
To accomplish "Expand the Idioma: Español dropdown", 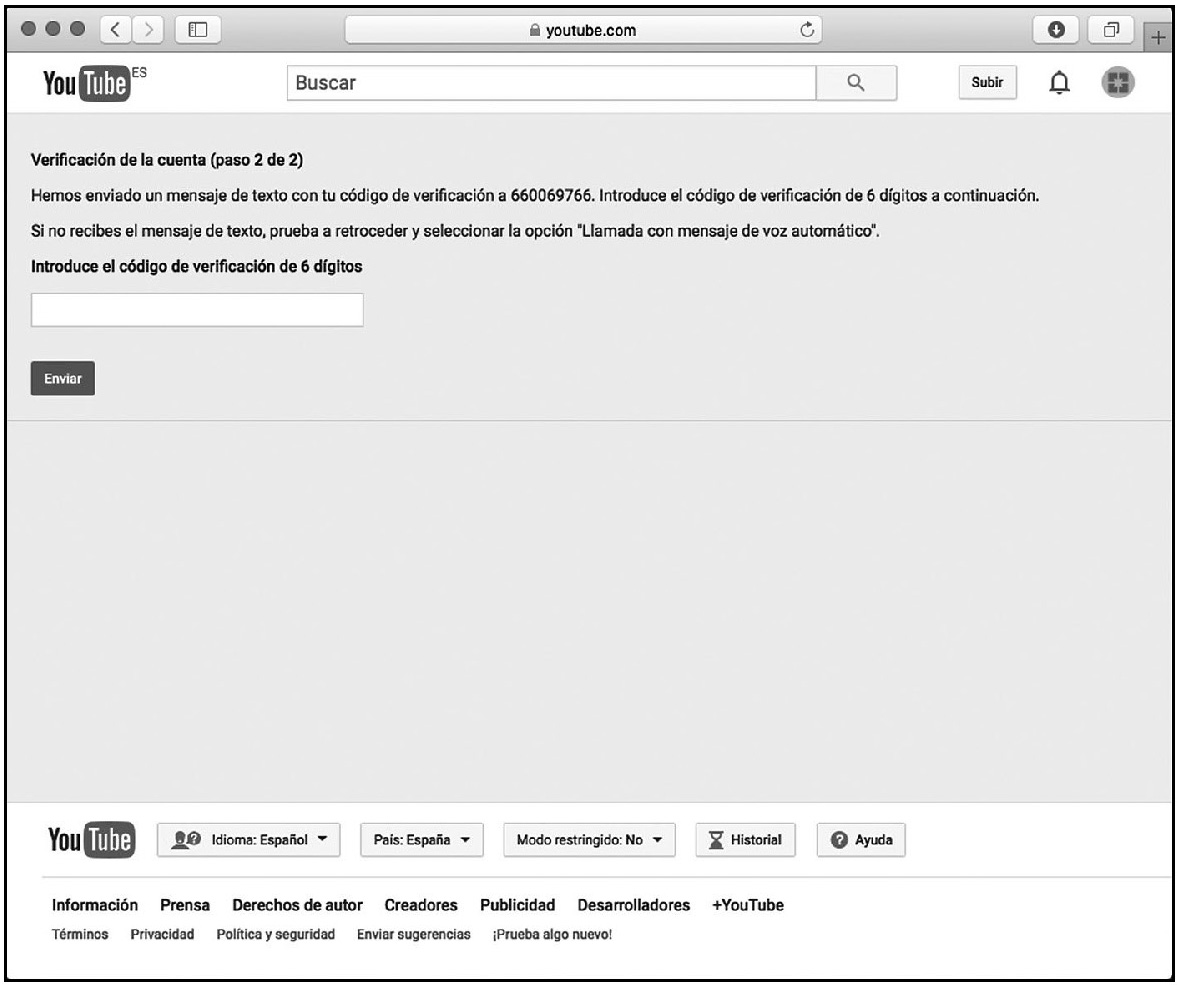I will [249, 840].
